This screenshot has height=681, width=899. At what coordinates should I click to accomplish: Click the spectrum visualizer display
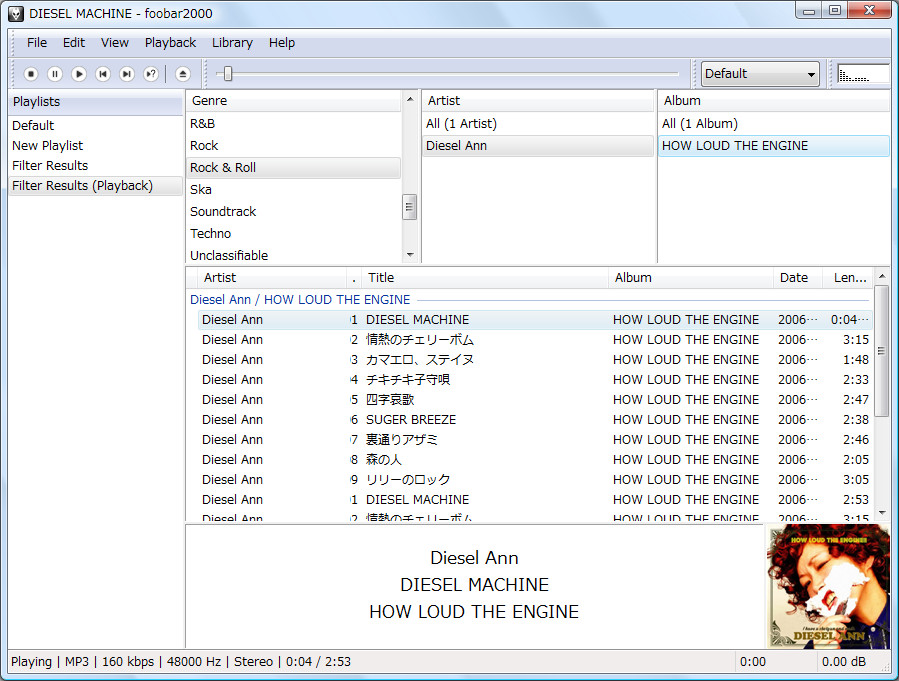pos(862,73)
